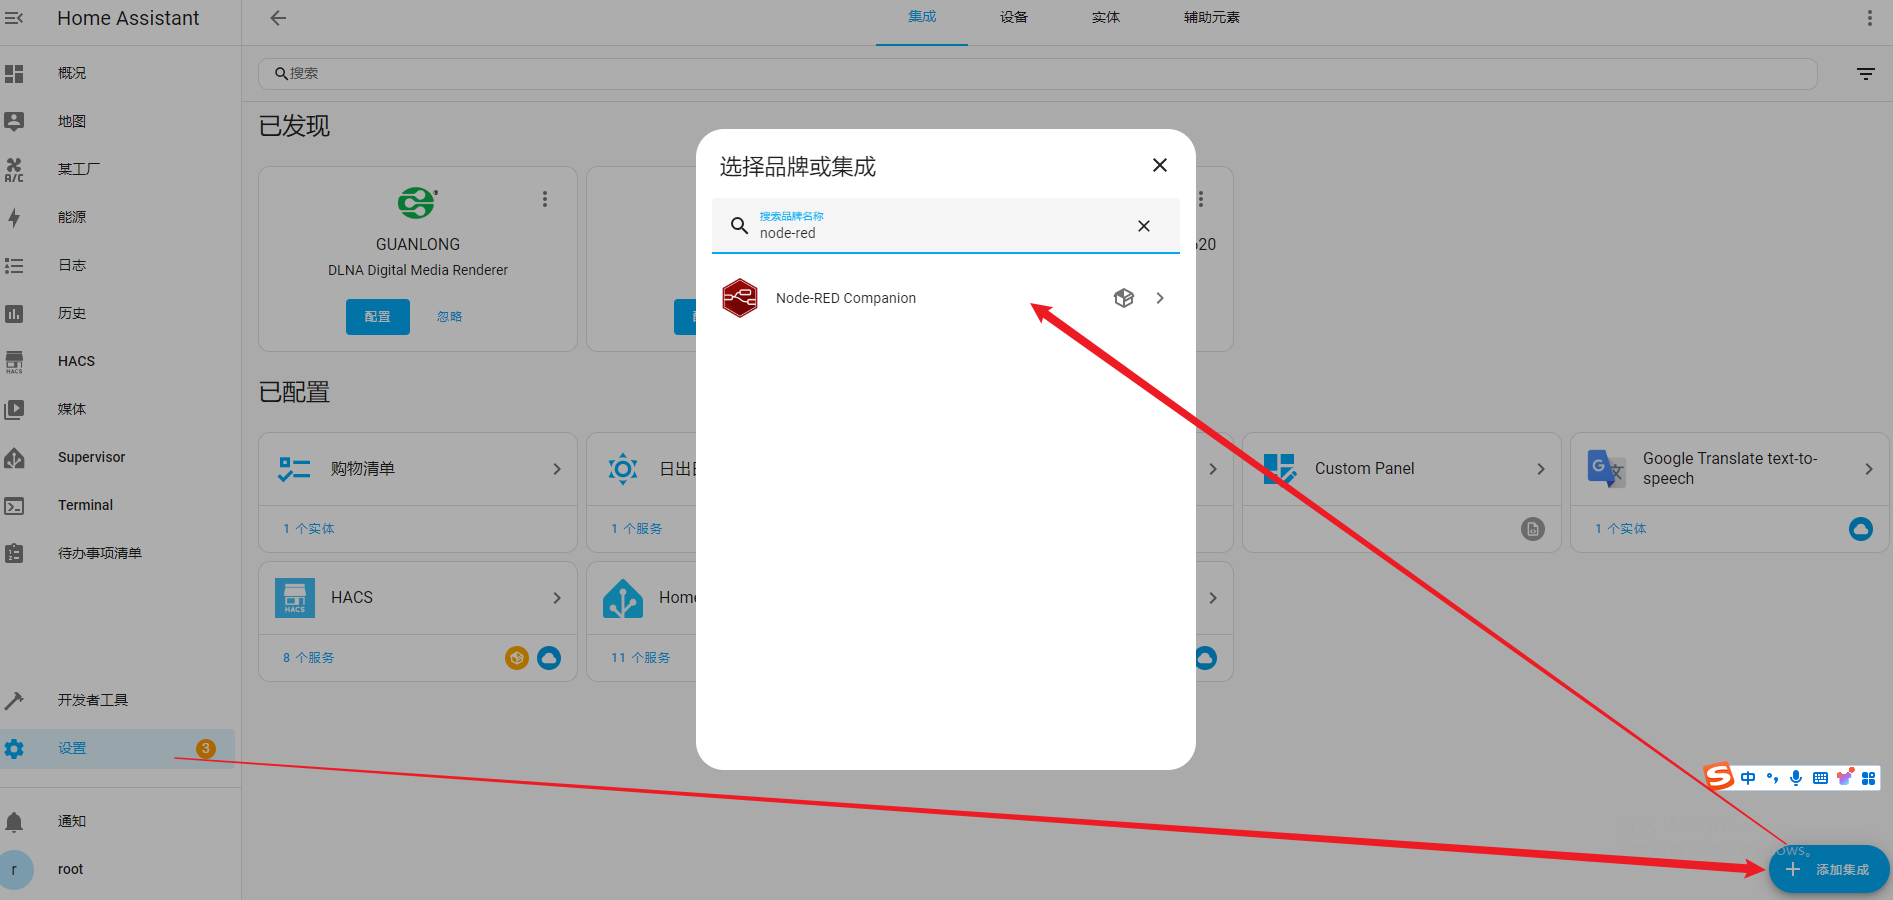Click the Sogou input method logo
Image resolution: width=1893 pixels, height=900 pixels.
point(1720,776)
